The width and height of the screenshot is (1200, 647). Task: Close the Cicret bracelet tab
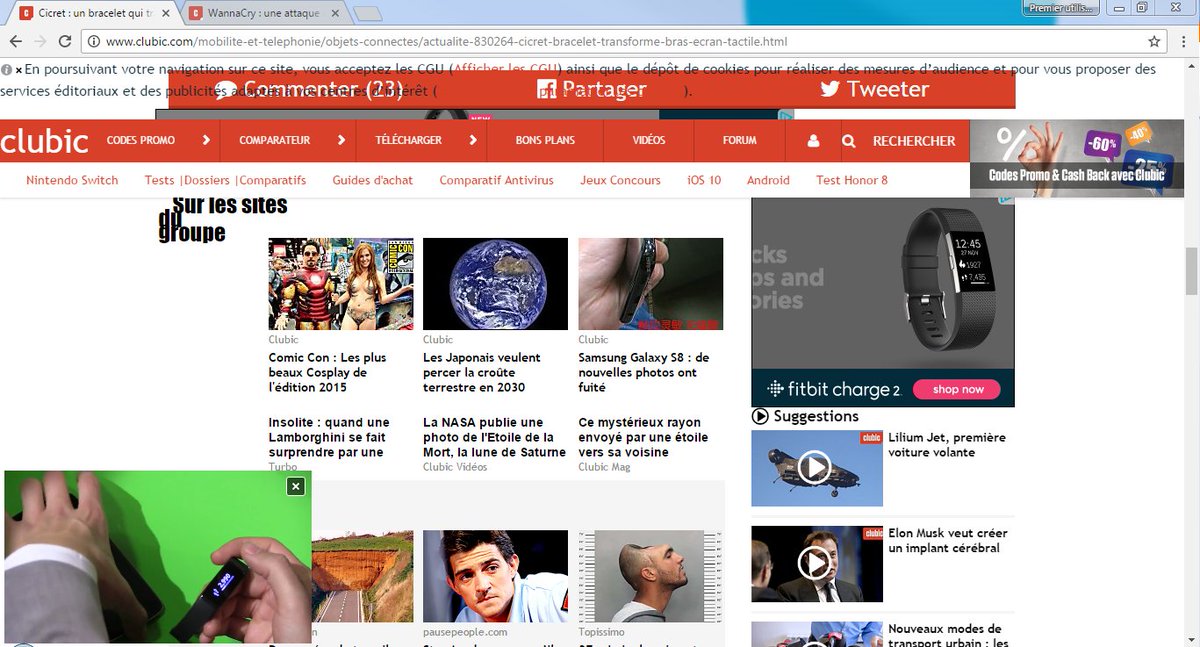coord(167,13)
